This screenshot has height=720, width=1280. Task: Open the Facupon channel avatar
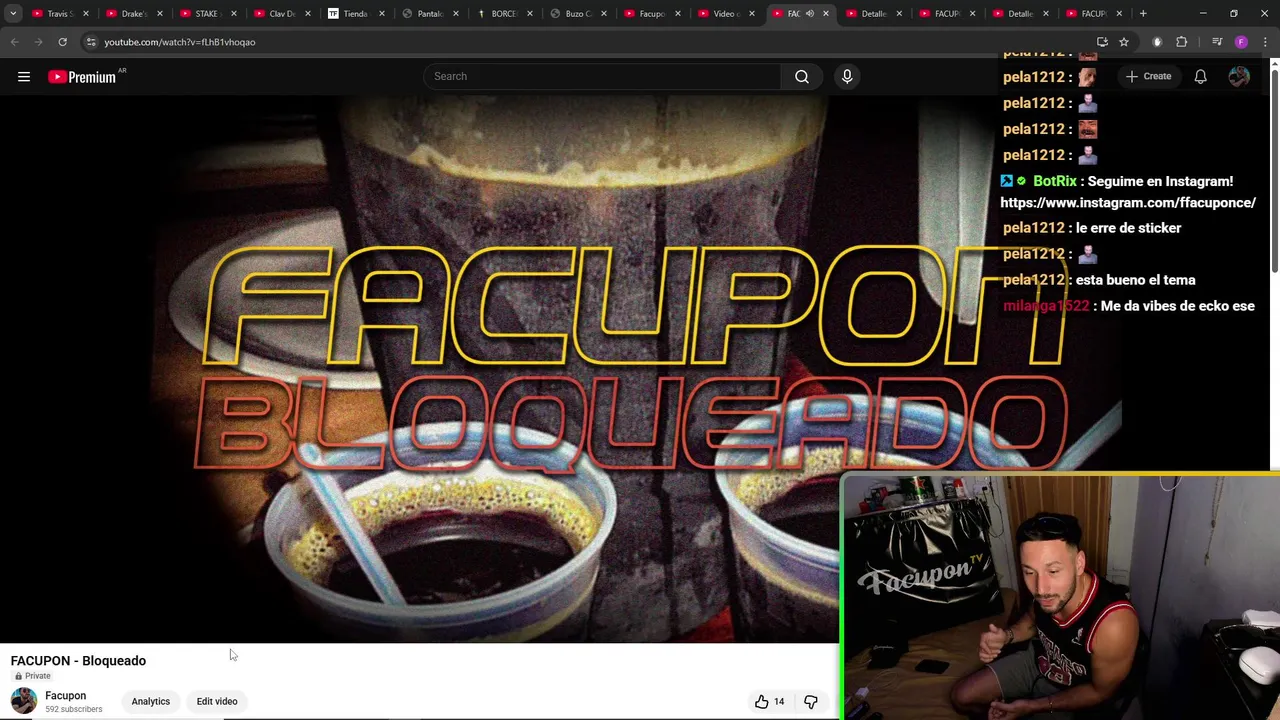pos(24,701)
